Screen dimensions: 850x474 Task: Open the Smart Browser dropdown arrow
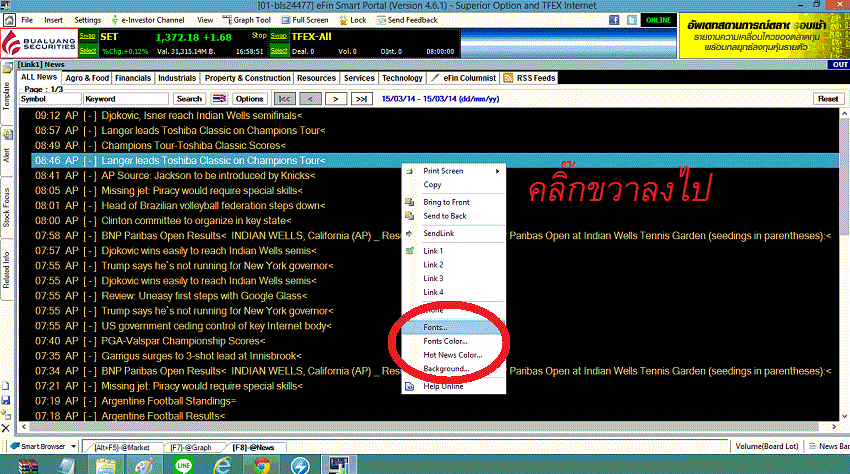[x=73, y=446]
